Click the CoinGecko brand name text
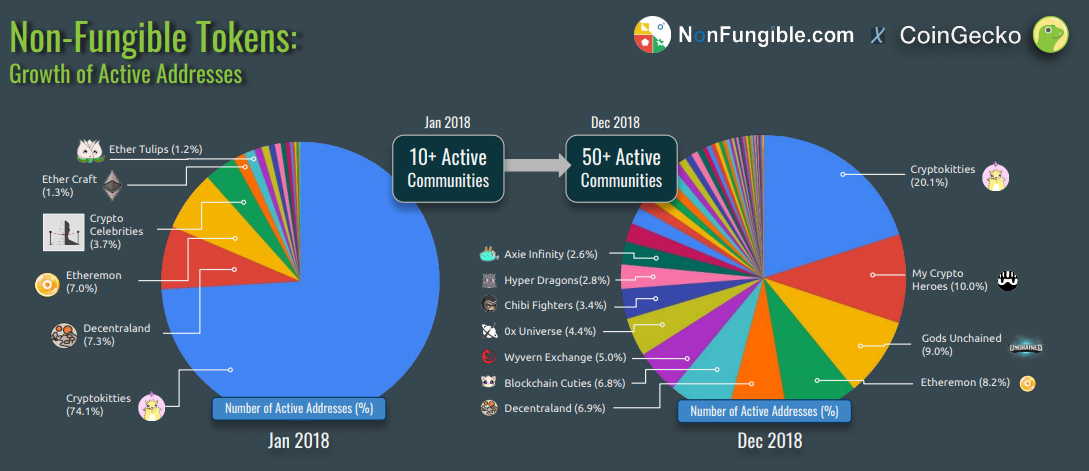This screenshot has width=1089, height=471. click(960, 36)
